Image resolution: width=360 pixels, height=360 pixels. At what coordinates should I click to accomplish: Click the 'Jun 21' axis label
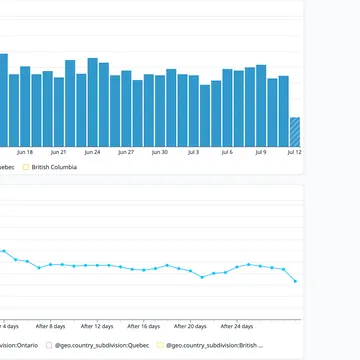tap(59, 152)
